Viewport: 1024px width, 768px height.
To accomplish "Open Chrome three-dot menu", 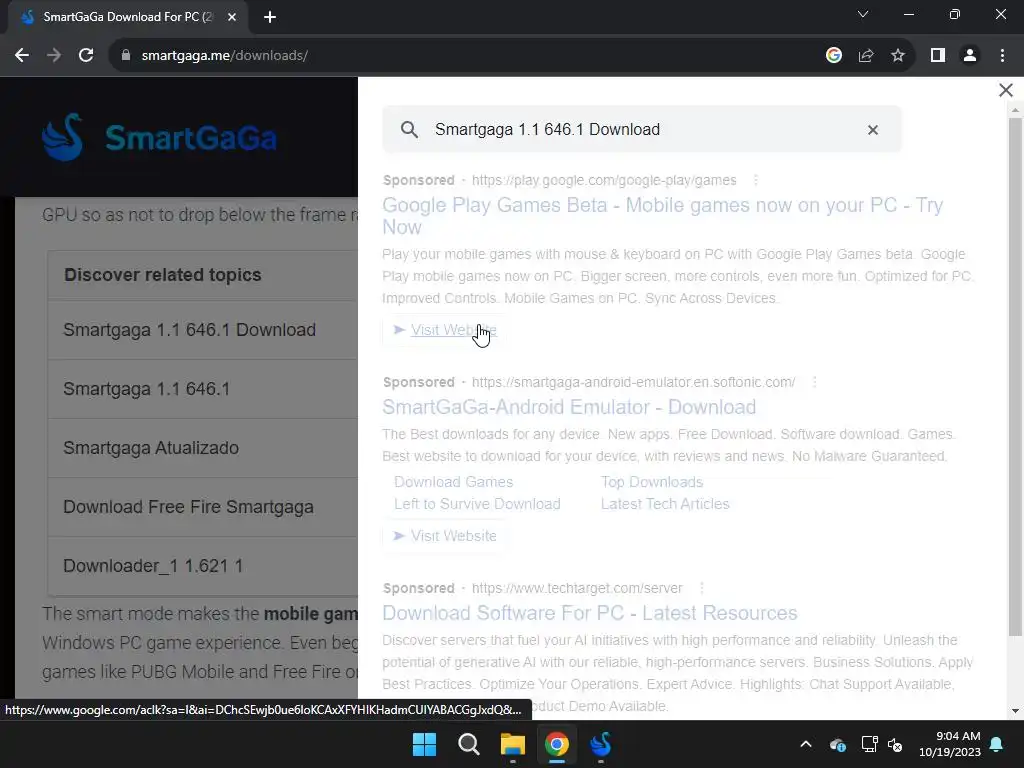I will (x=1002, y=56).
